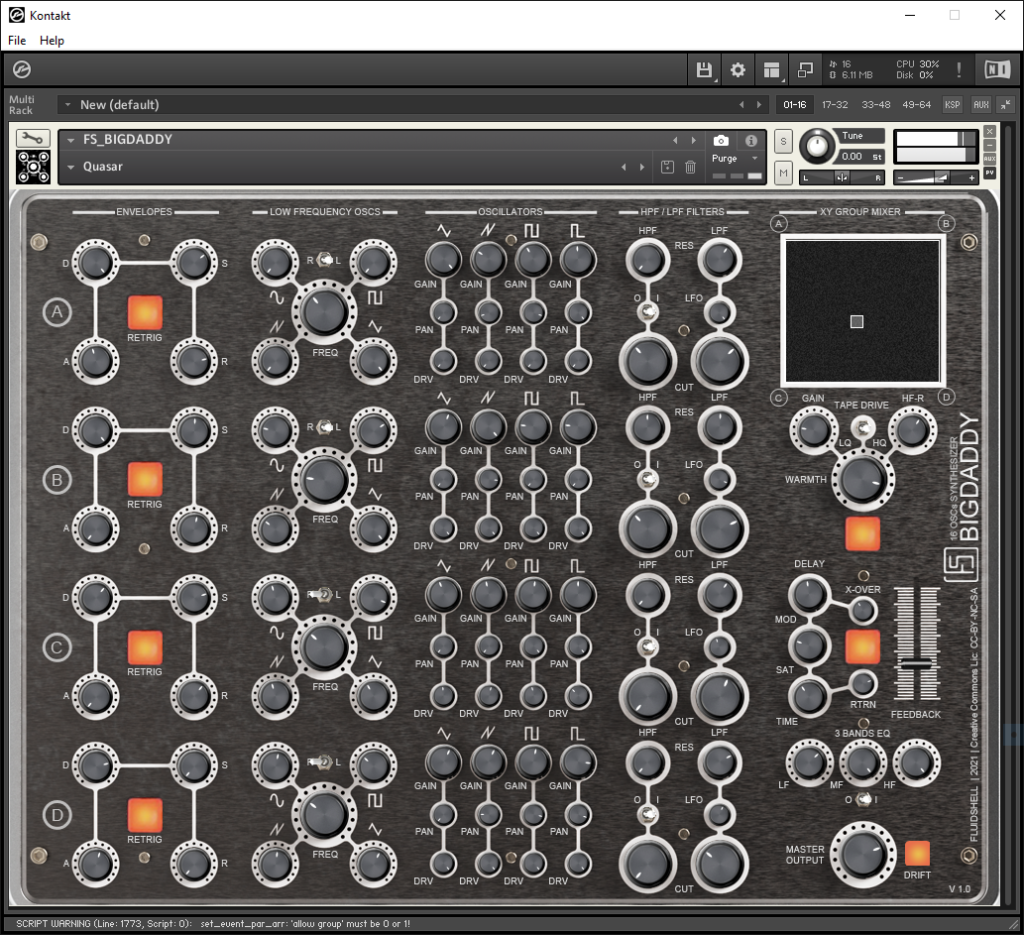Click the delay FEEDBACK fader
Viewport: 1024px width, 935px height.
point(916,664)
